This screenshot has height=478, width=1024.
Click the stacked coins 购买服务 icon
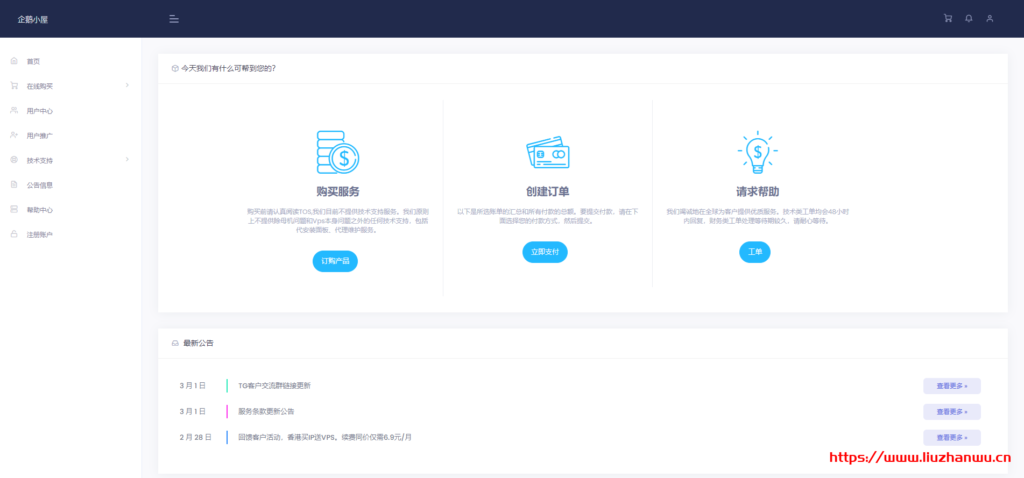click(x=337, y=152)
